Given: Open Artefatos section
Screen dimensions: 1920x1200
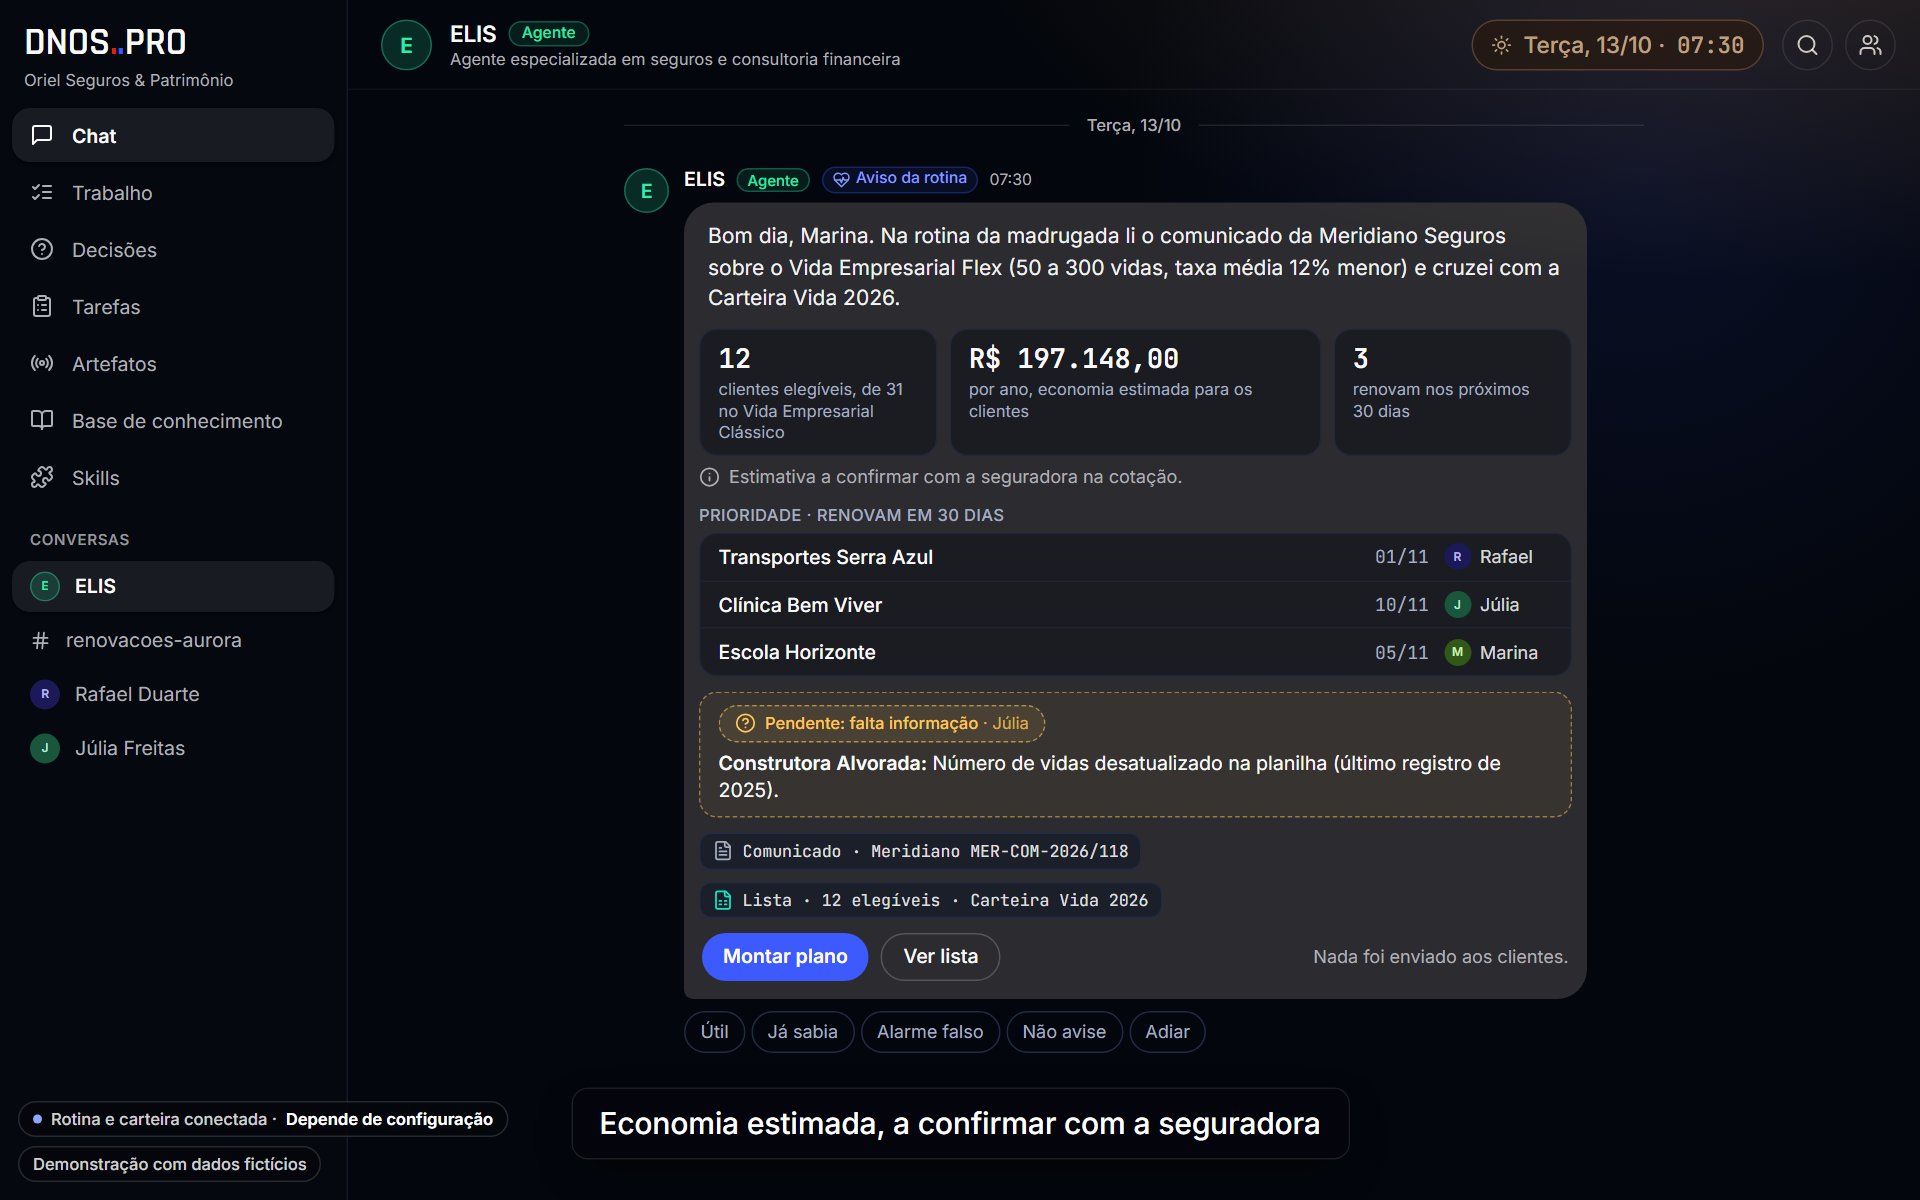Looking at the screenshot, I should coord(173,363).
